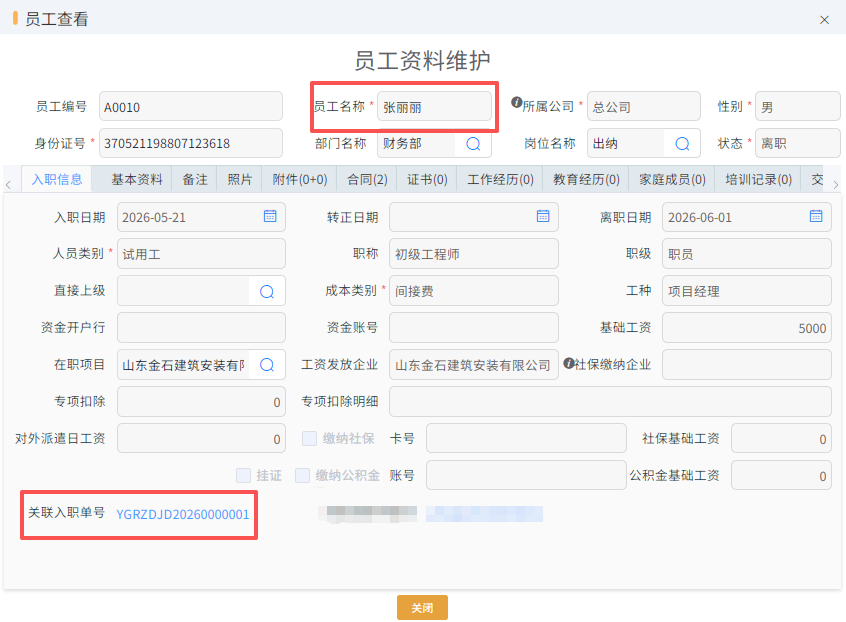Open the 工作经历(0) tab

click(500, 179)
